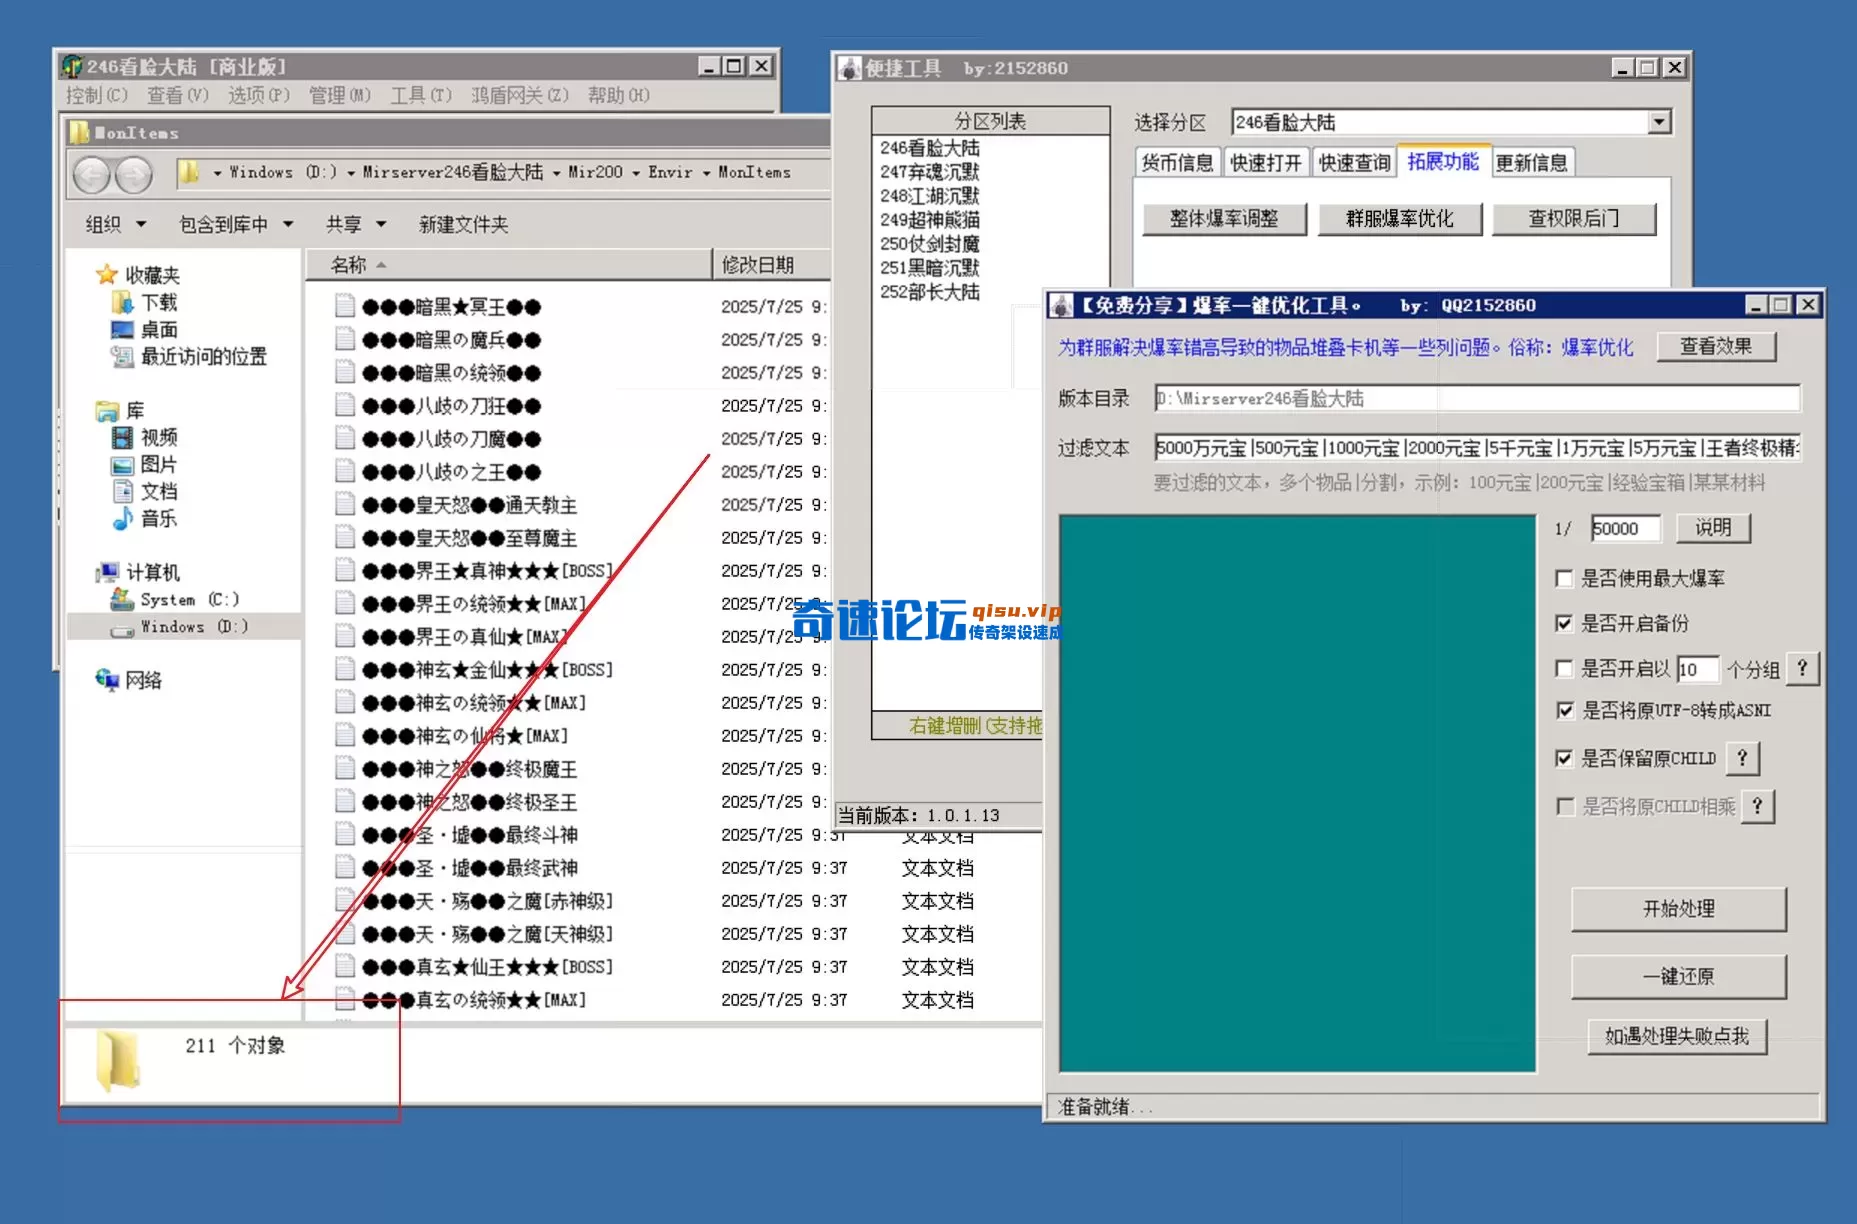Open 音乐 via the music note icon
This screenshot has height=1224, width=1857.
pos(121,519)
